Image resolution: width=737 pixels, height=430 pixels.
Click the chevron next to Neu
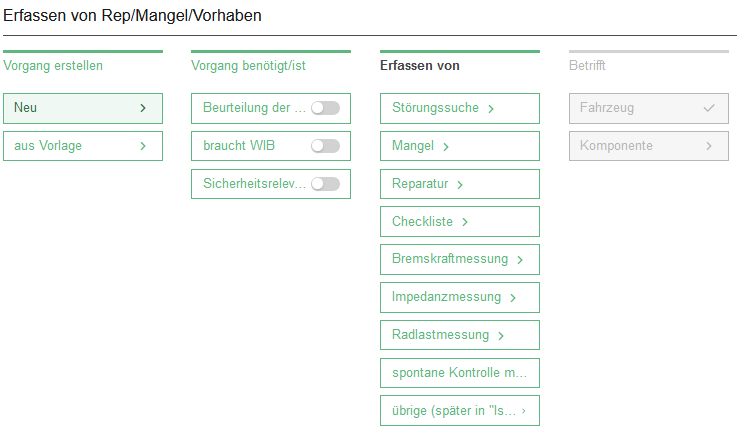(x=143, y=108)
